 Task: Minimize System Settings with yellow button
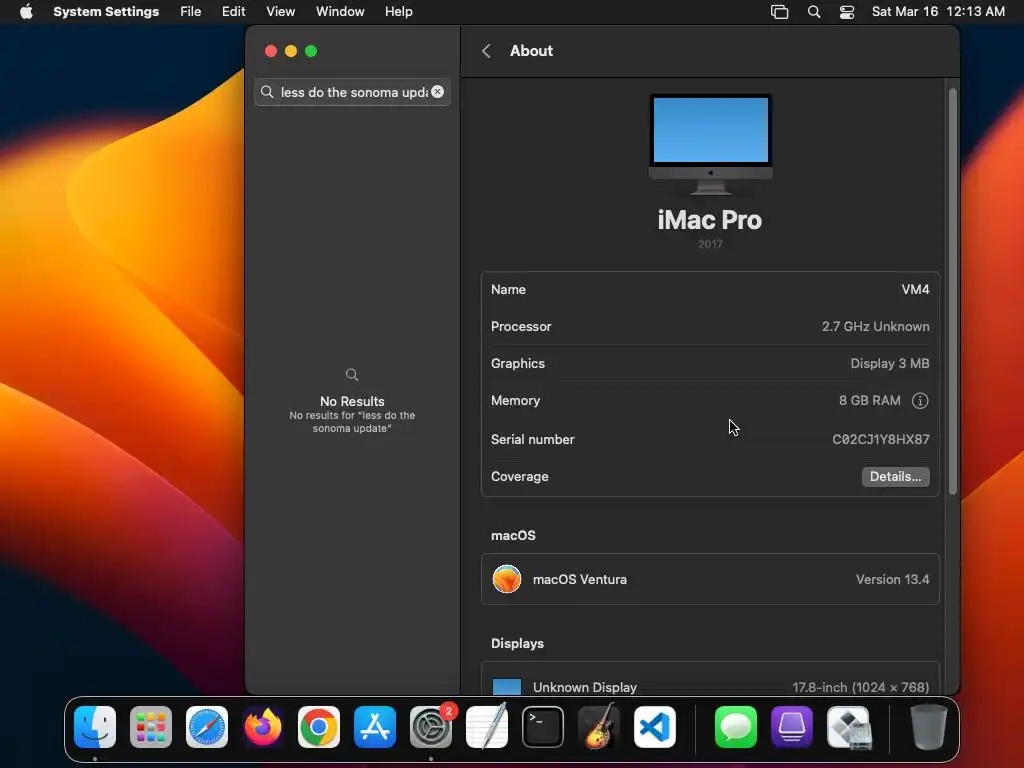pos(291,51)
